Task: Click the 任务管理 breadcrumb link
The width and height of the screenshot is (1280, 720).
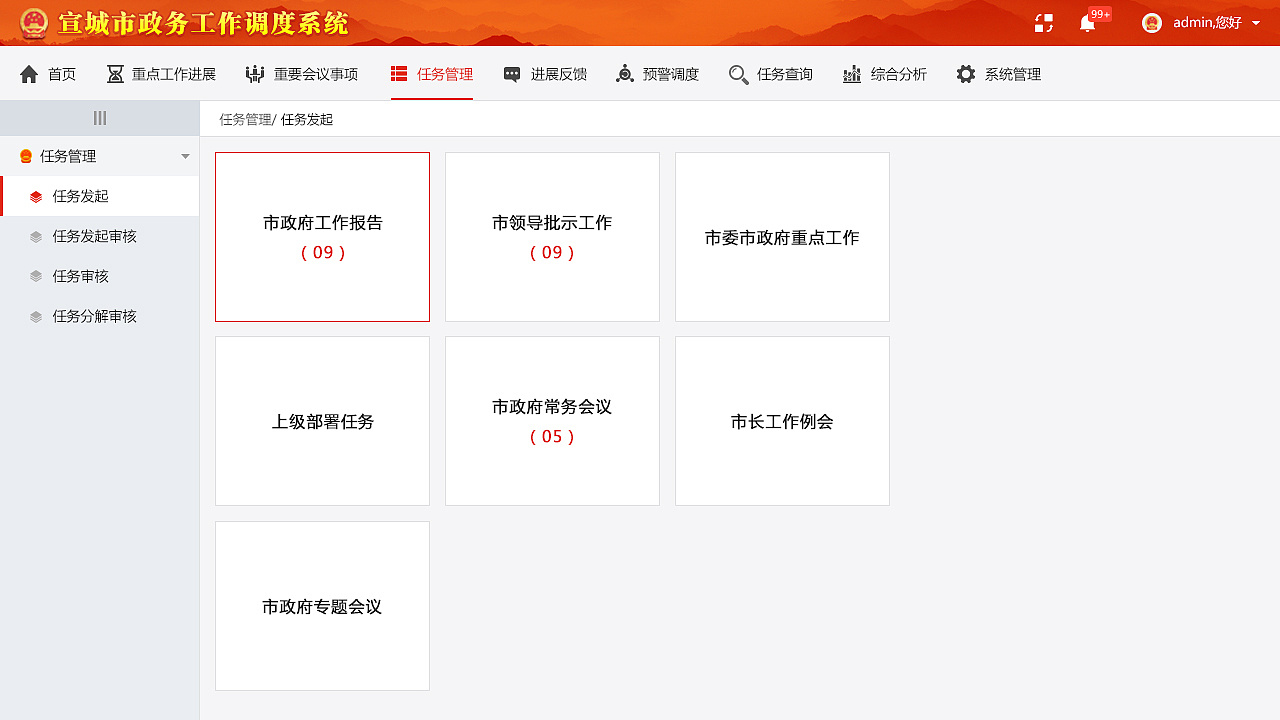Action: point(244,119)
